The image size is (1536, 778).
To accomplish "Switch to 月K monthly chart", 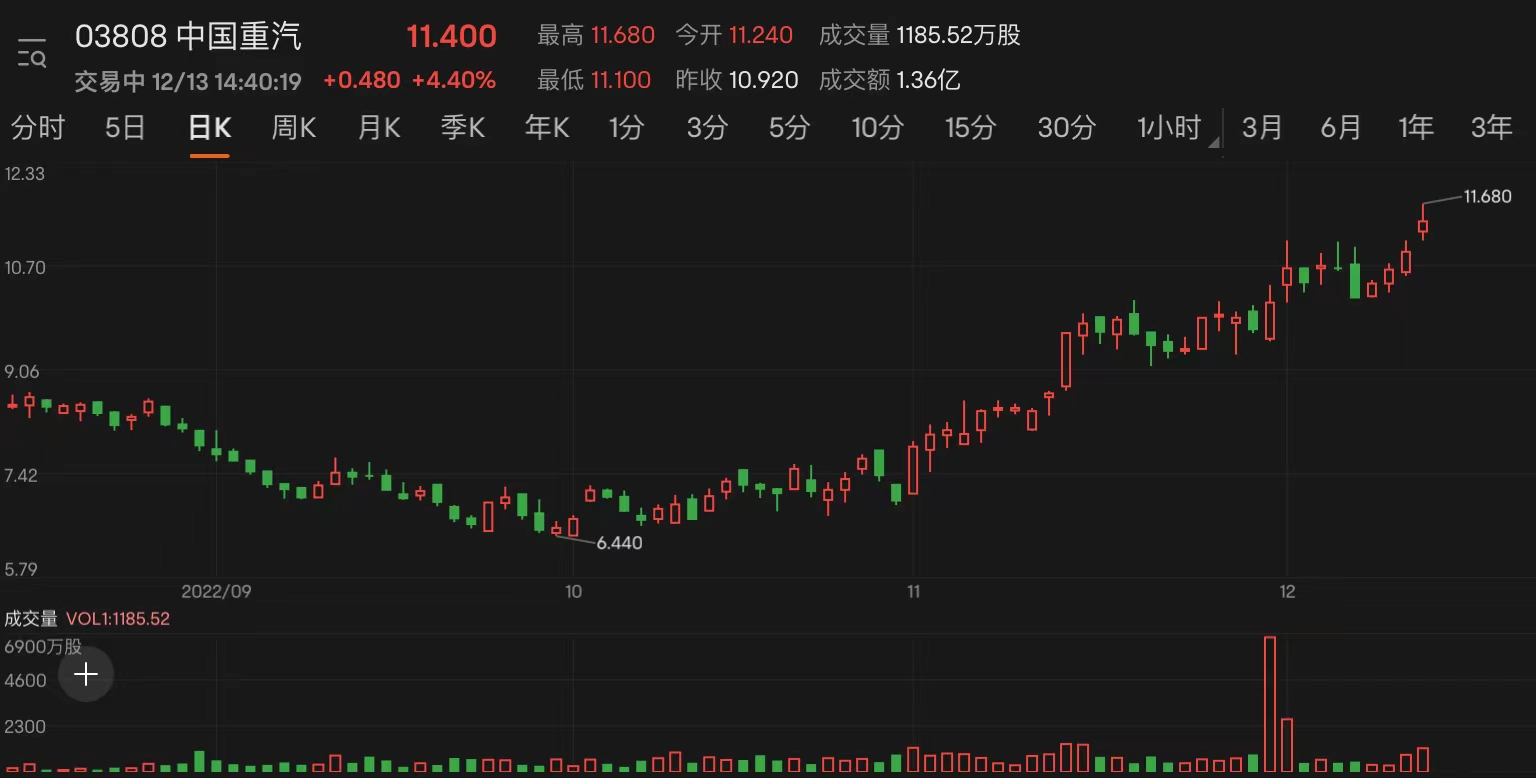I will tap(379, 128).
